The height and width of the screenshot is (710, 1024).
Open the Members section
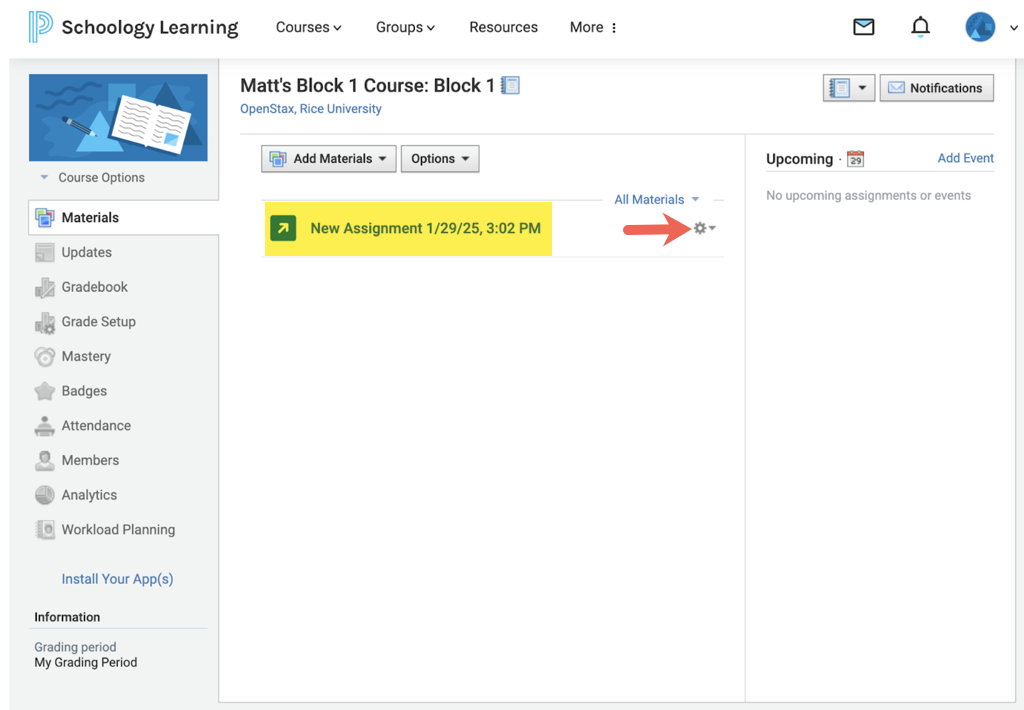point(91,460)
